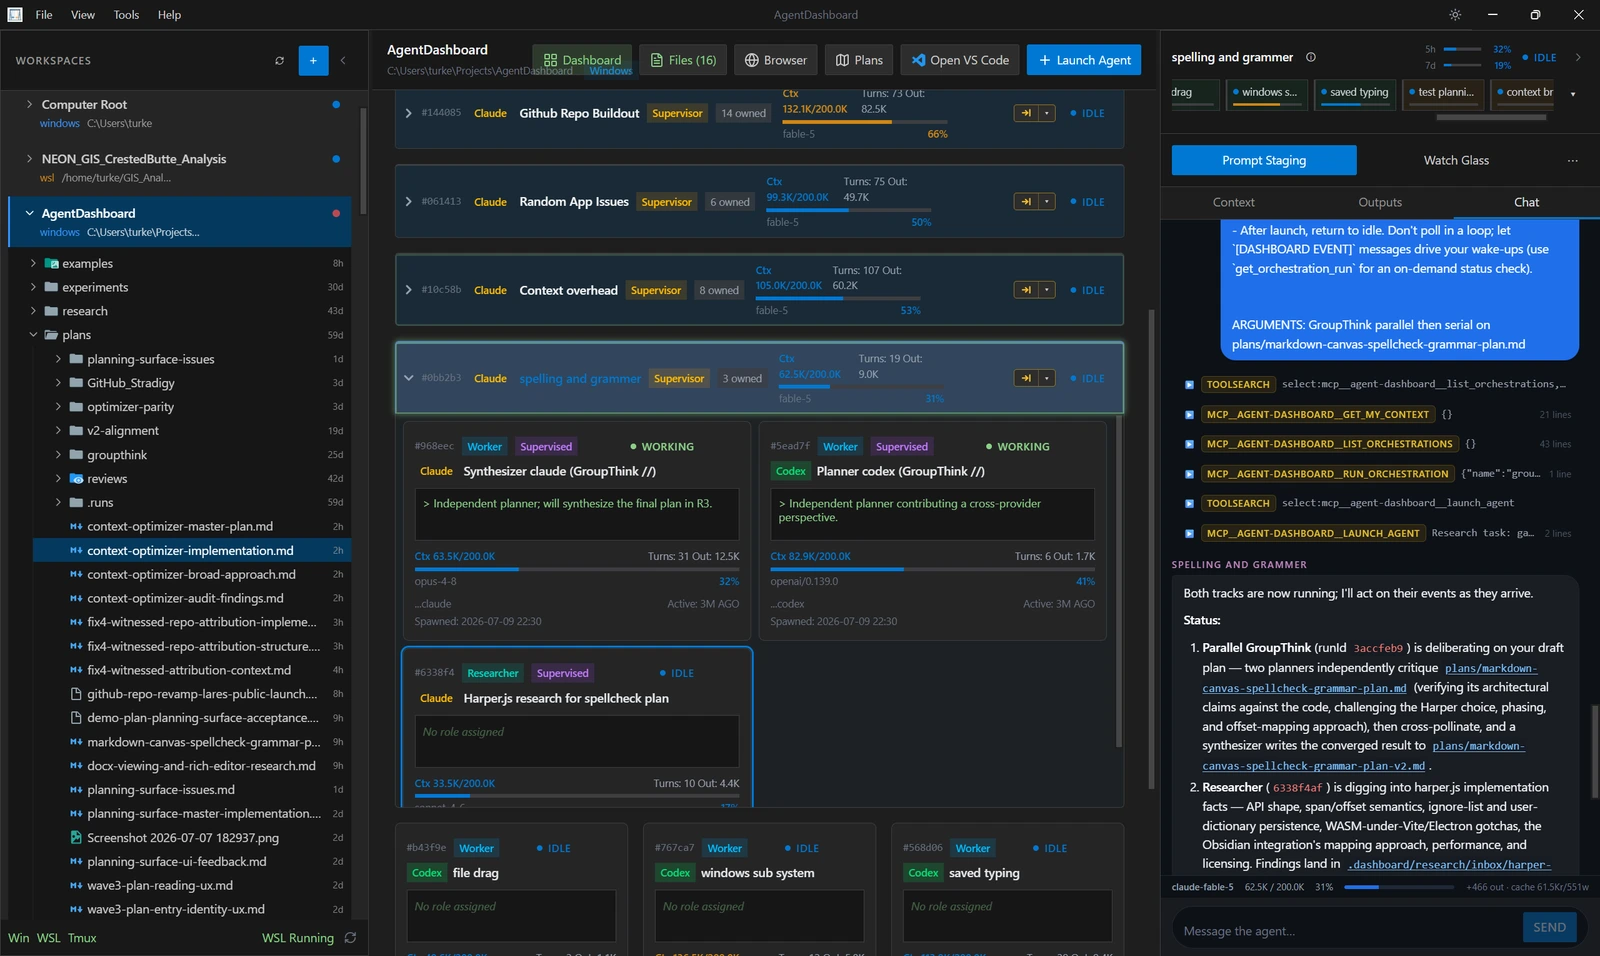Image resolution: width=1600 pixels, height=956 pixels.
Task: Click the tool-call icon beside MCP_AGENT-DASHBOARD_LAUNCH_AGENT
Action: click(x=1189, y=534)
